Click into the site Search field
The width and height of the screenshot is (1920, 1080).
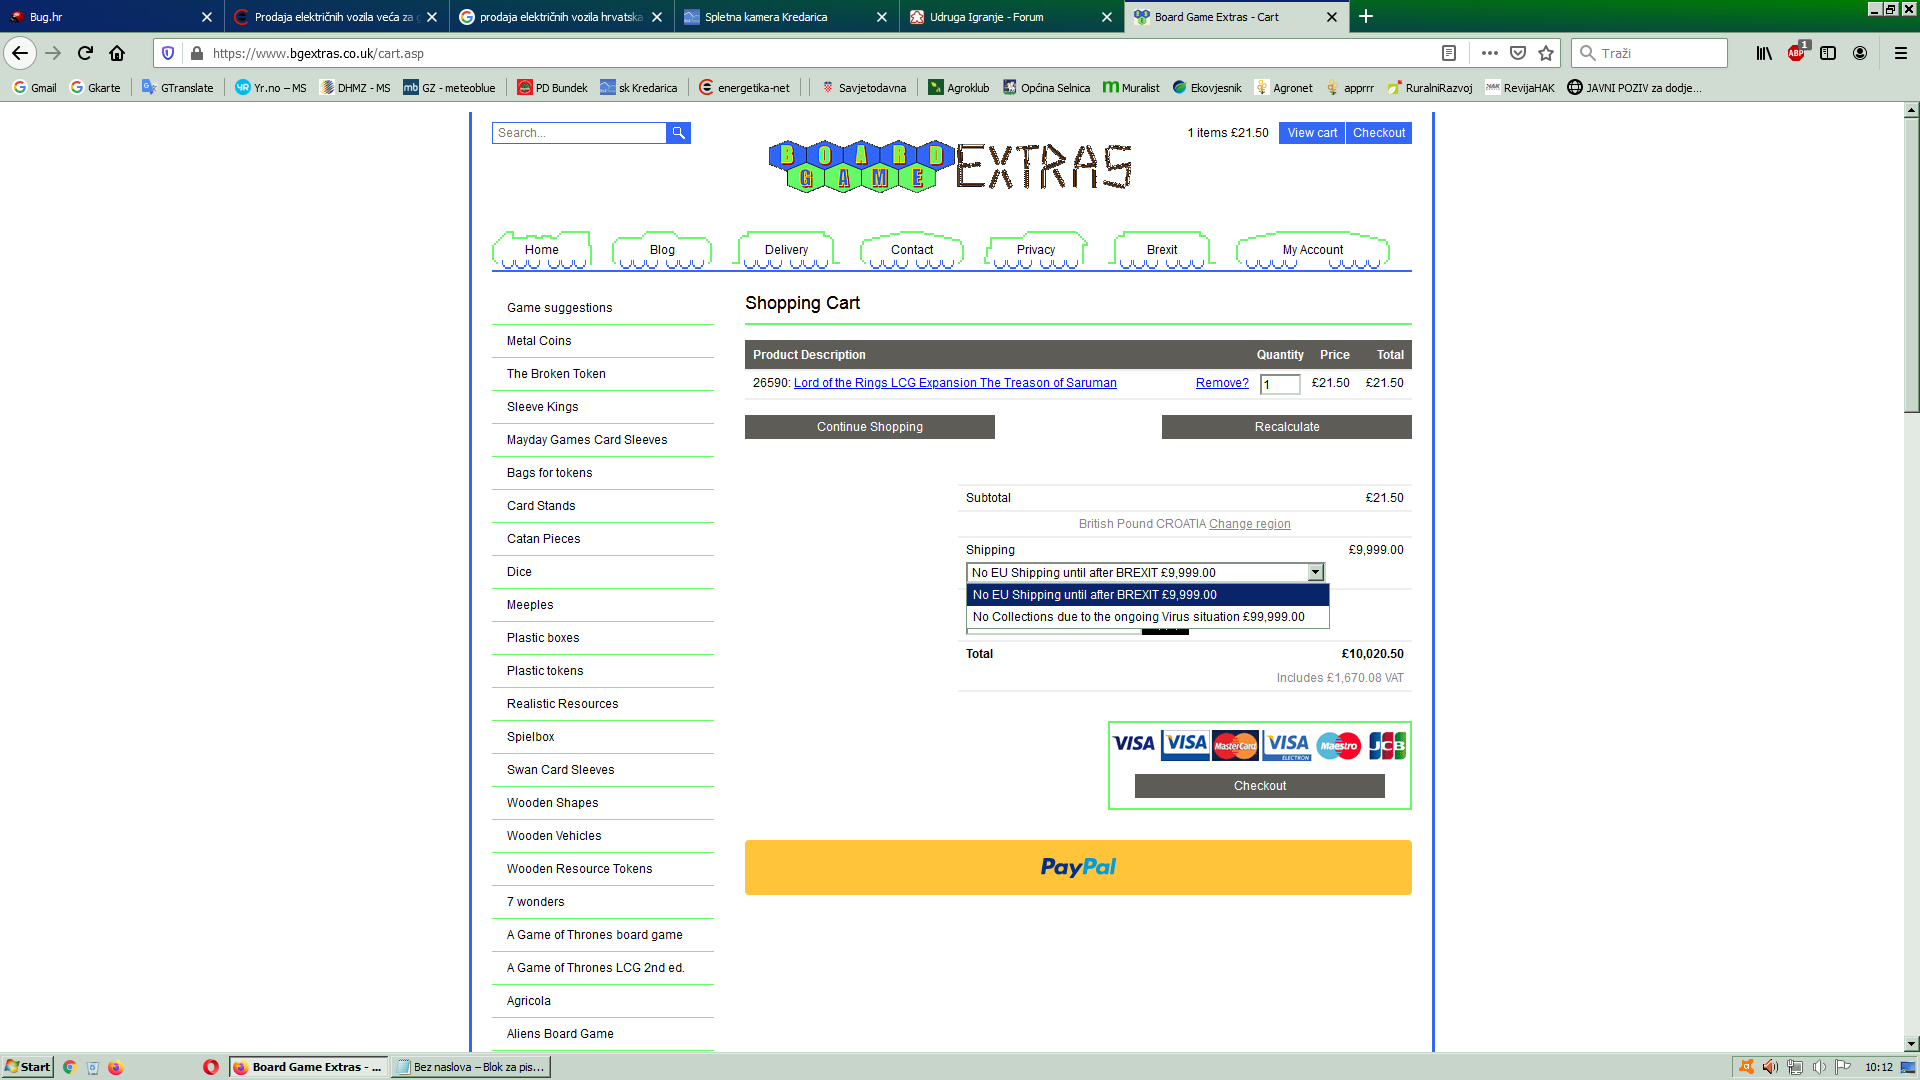click(x=579, y=133)
